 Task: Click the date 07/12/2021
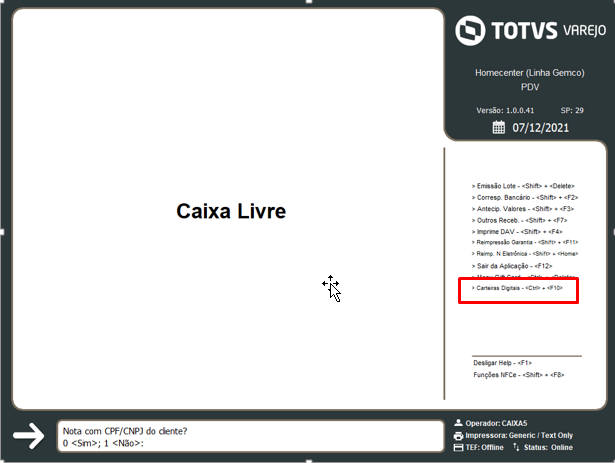click(540, 128)
